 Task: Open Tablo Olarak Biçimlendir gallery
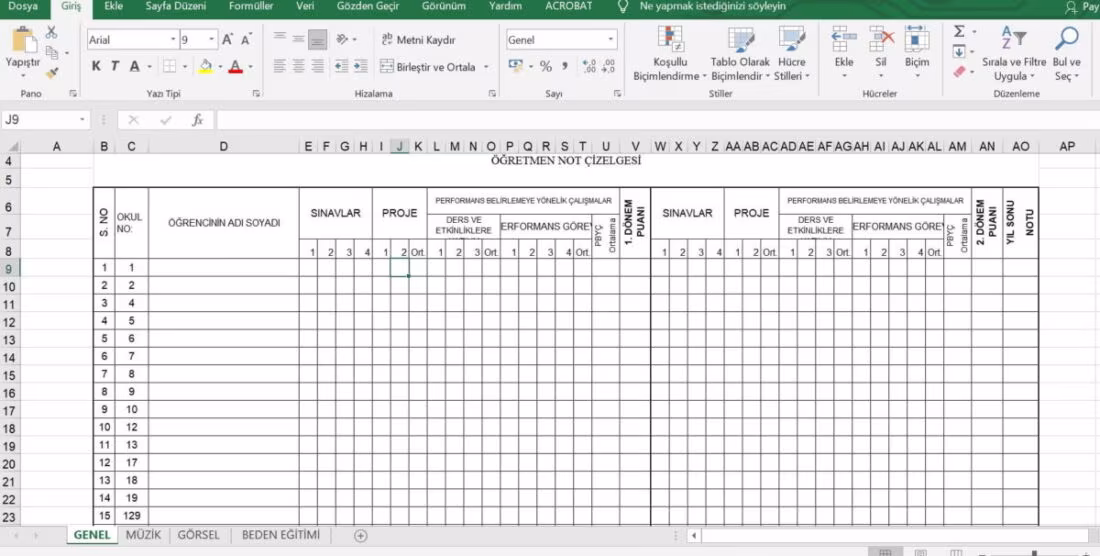741,54
